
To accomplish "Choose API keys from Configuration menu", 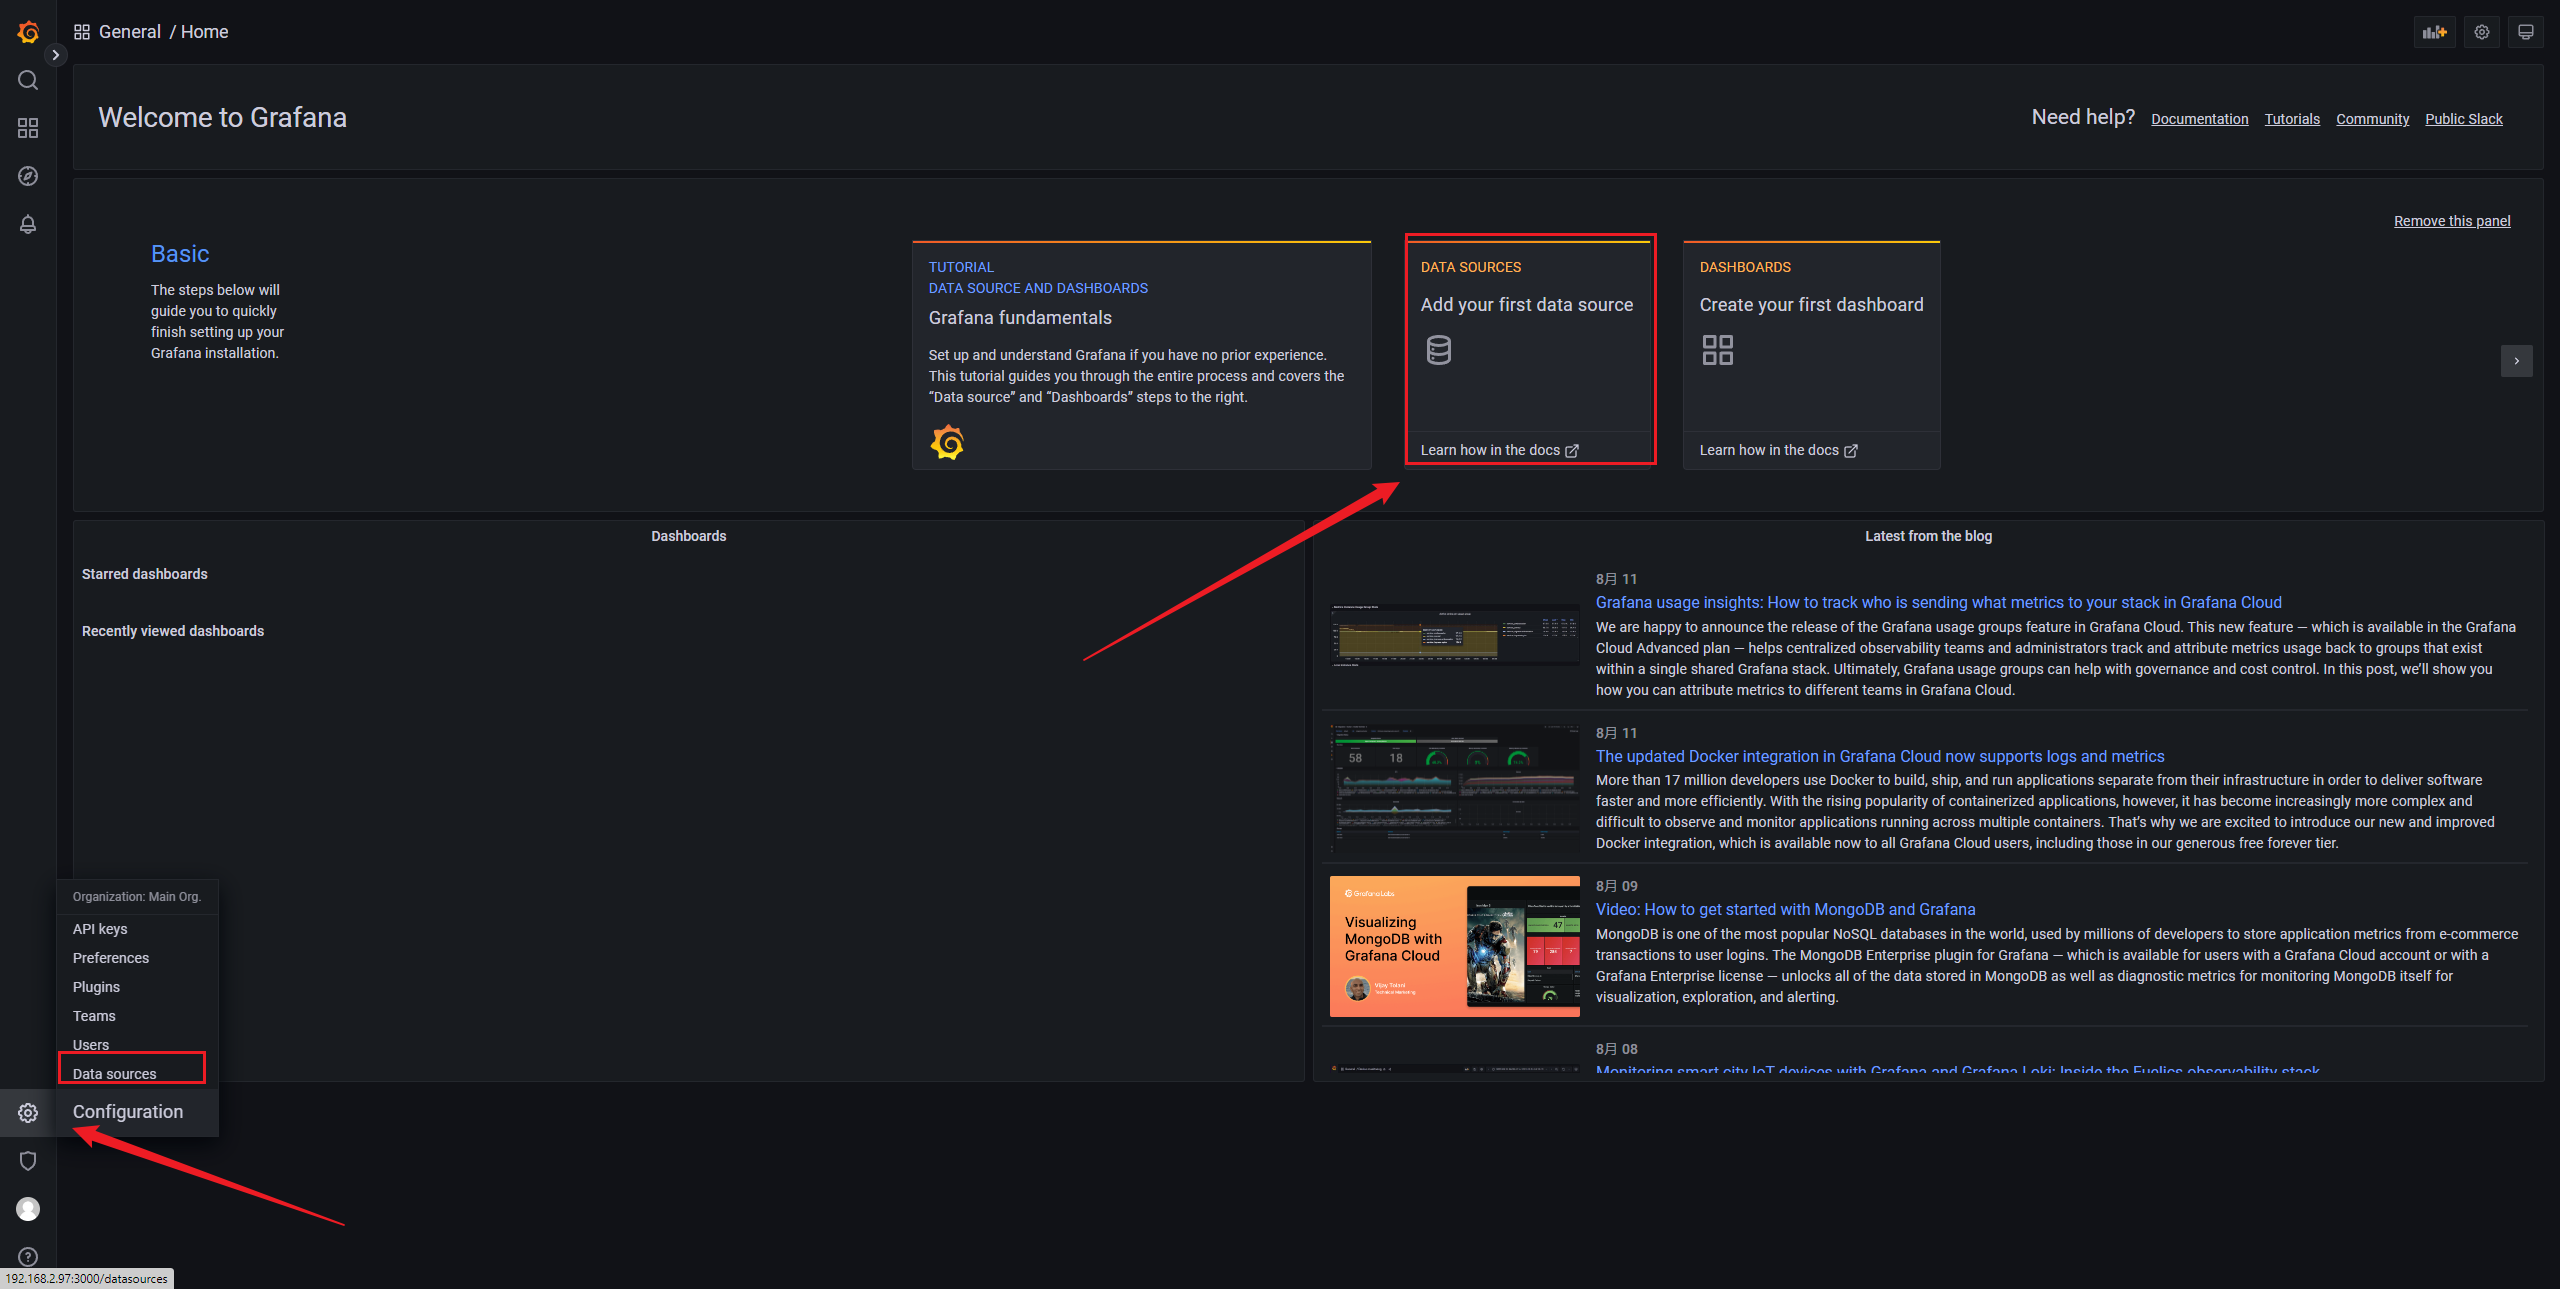I will click(x=100, y=929).
